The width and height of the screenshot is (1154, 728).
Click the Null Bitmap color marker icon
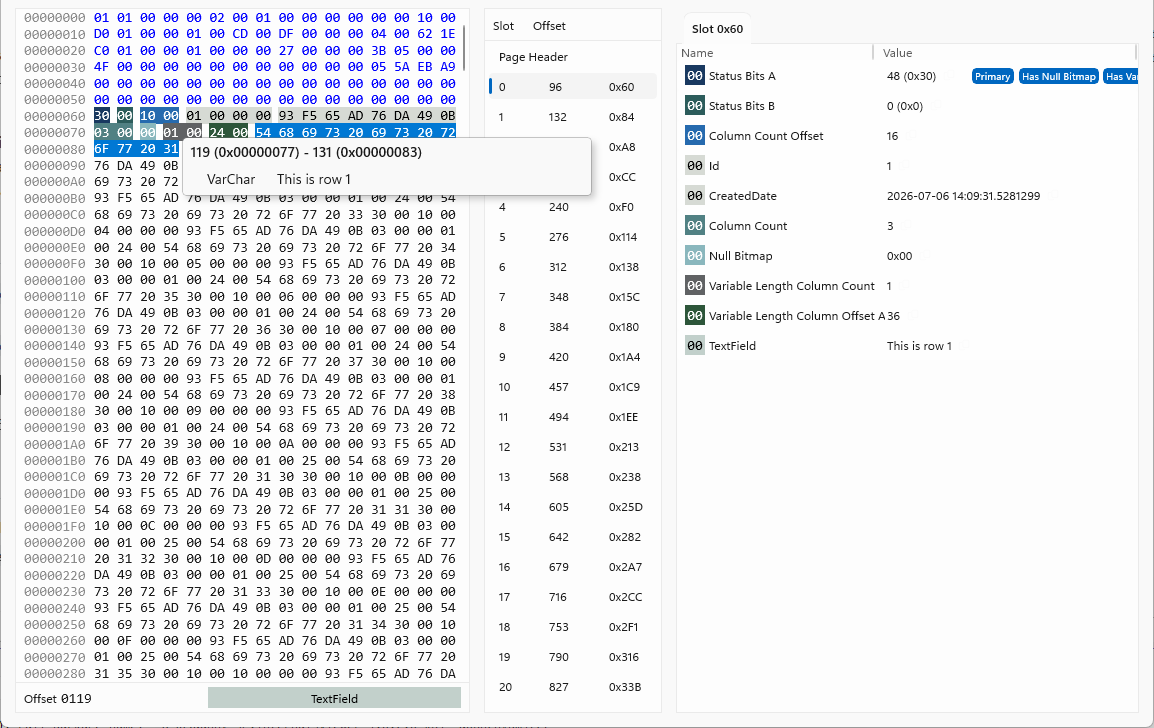point(695,255)
